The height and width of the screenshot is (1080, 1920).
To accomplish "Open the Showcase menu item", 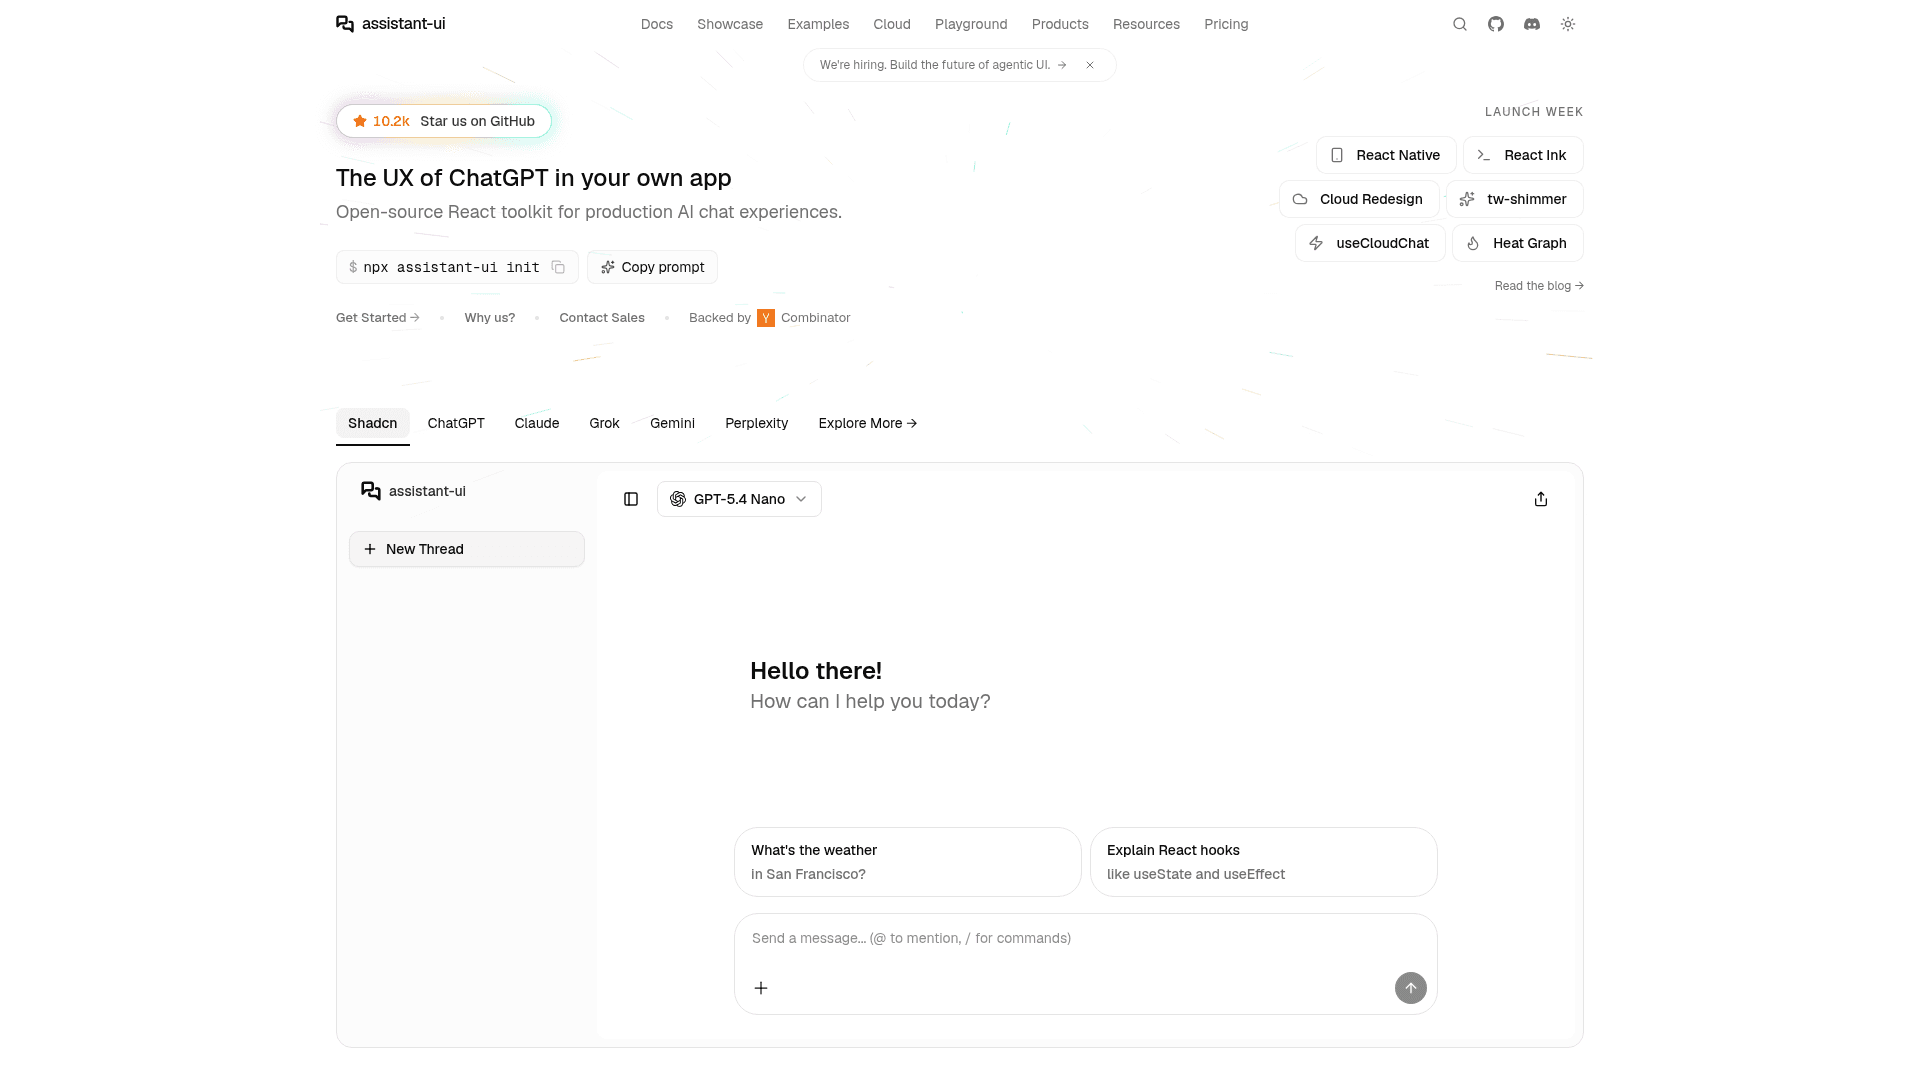I will (730, 24).
